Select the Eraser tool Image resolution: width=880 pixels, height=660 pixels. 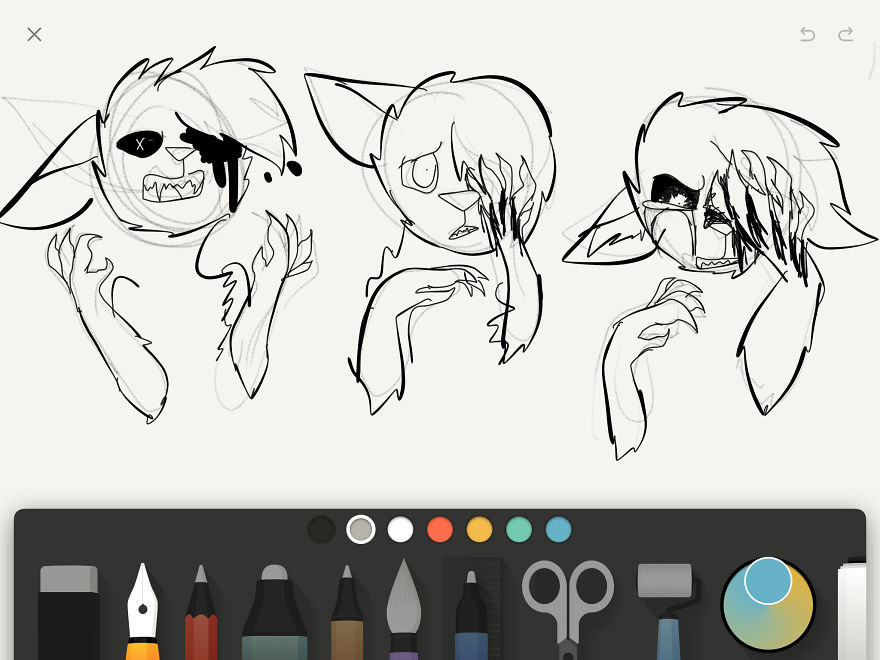click(69, 610)
